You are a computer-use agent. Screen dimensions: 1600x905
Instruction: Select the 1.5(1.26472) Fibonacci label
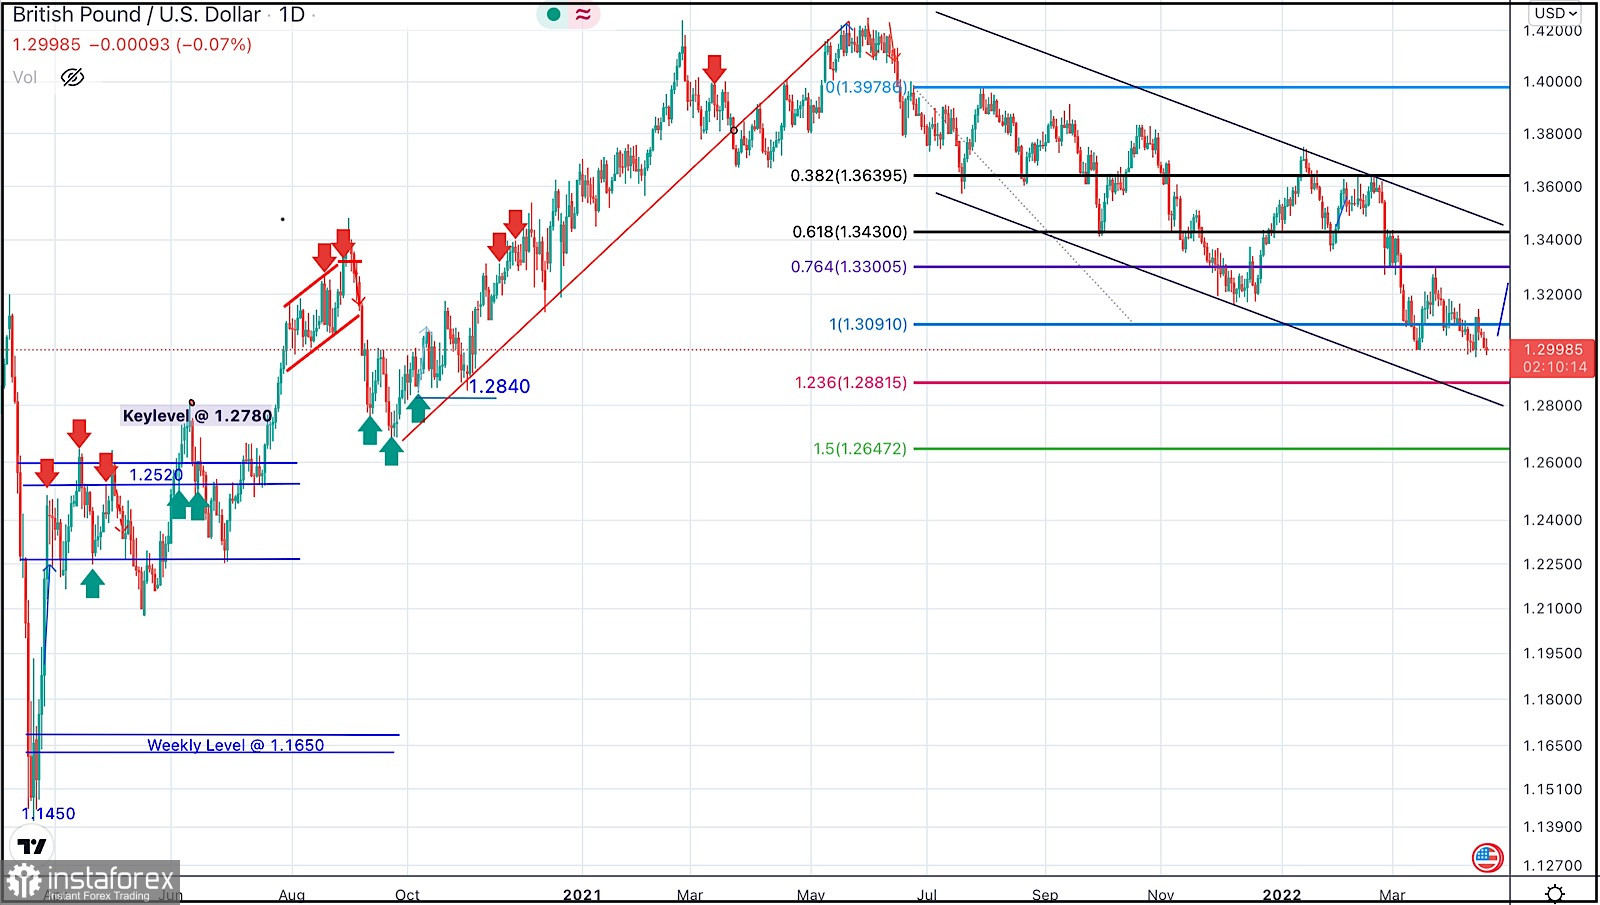tap(860, 449)
